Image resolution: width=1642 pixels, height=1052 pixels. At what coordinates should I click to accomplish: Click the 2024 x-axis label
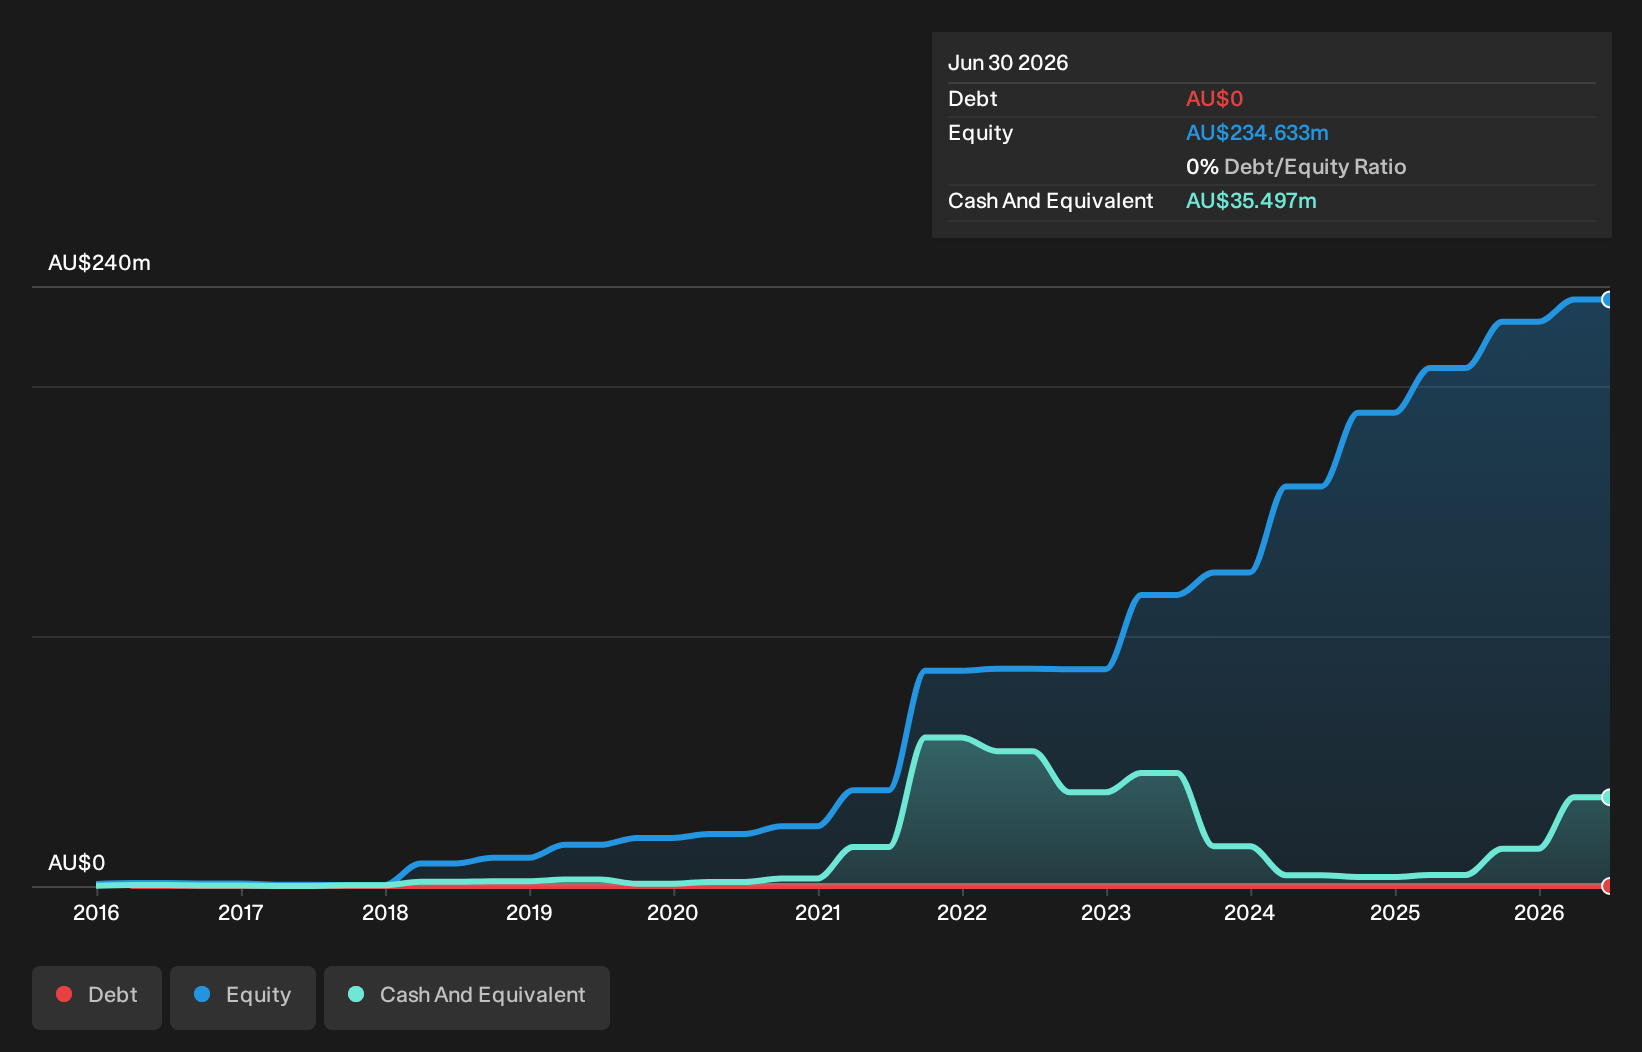pos(1250,913)
